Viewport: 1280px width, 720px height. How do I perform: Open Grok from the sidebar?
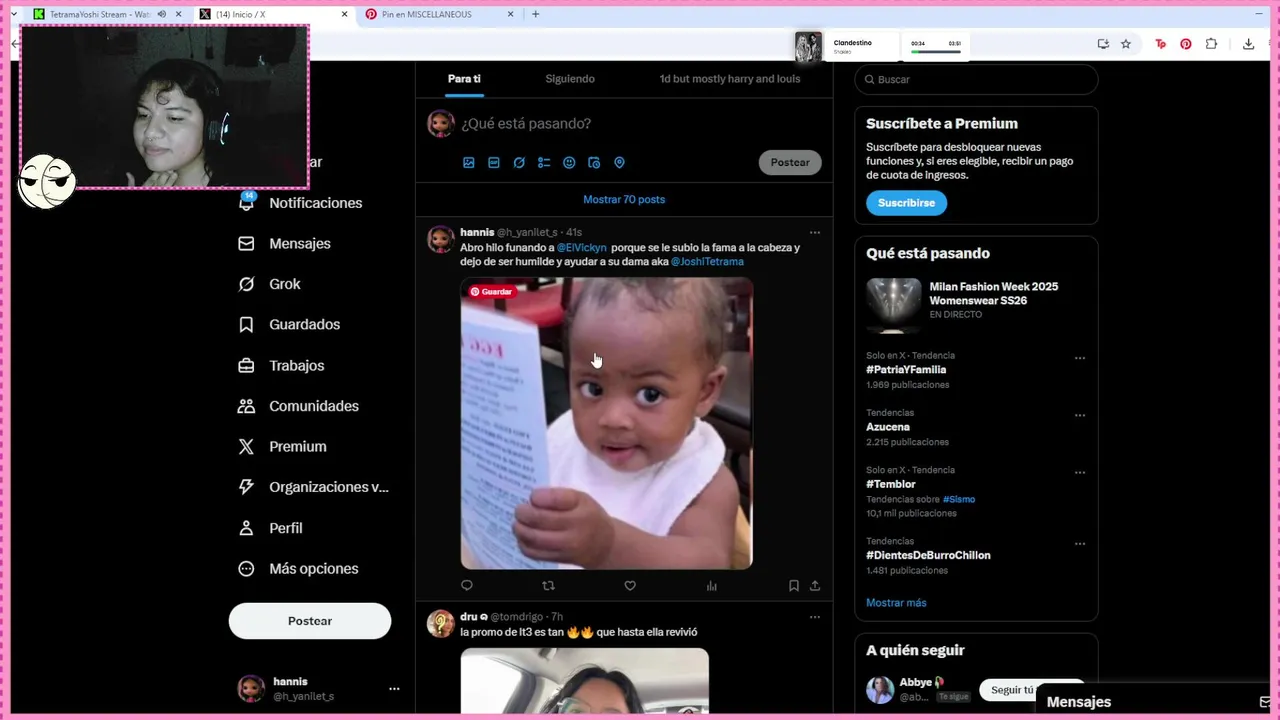[269, 284]
